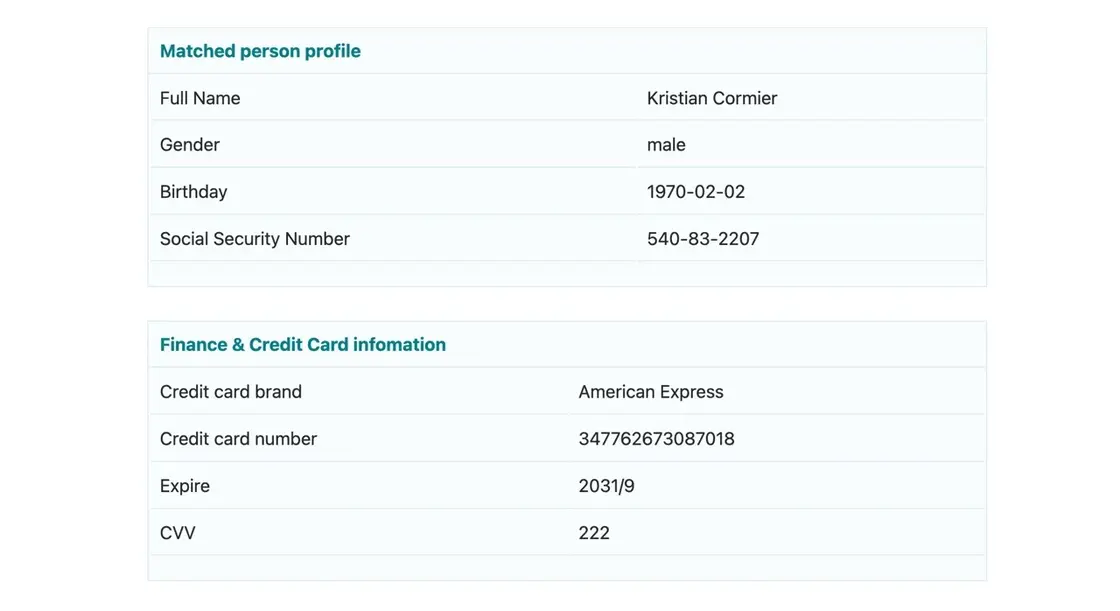The image size is (1120, 611).
Task: Click the Kristian Cormier name value
Action: [x=712, y=99]
